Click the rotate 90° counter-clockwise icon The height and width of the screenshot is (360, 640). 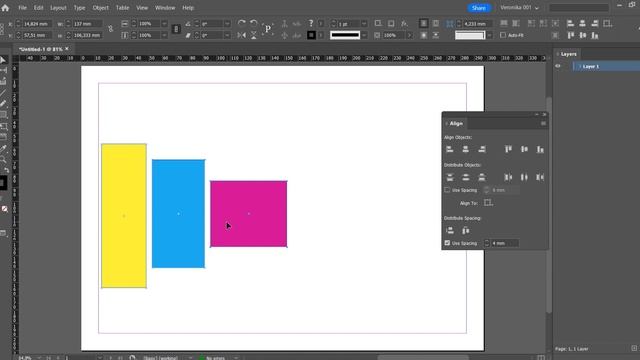[x=253, y=23]
